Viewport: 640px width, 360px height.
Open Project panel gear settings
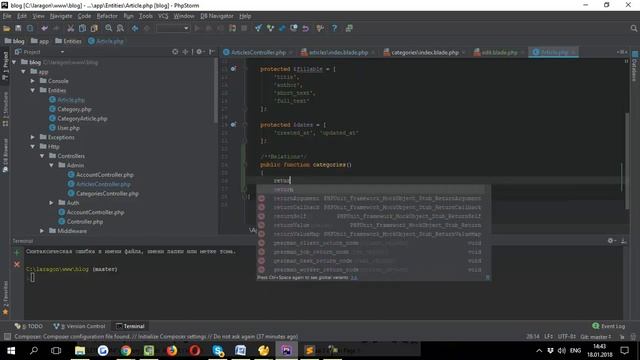(199, 52)
